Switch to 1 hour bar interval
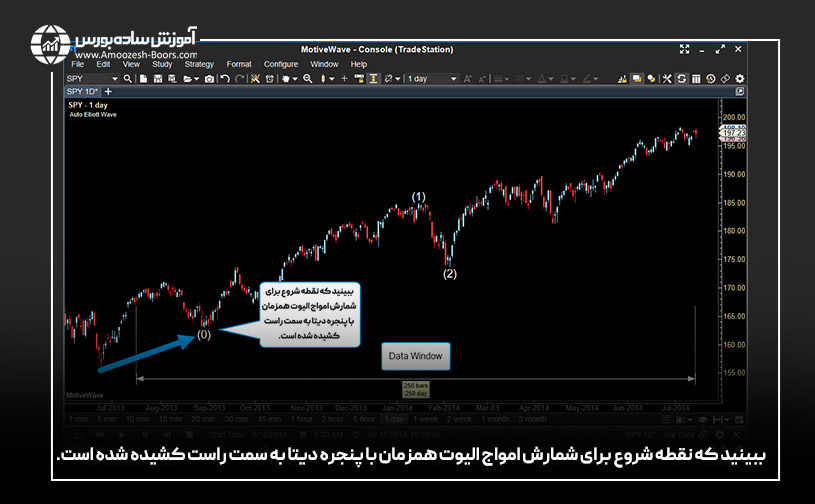Viewport: 815px width, 504px height. (x=301, y=419)
